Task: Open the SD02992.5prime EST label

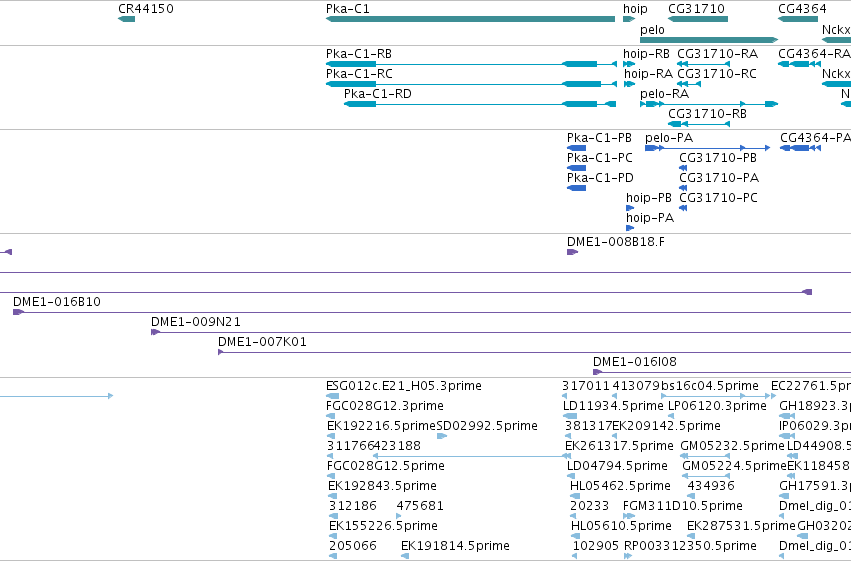Action: pyautogui.click(x=487, y=426)
